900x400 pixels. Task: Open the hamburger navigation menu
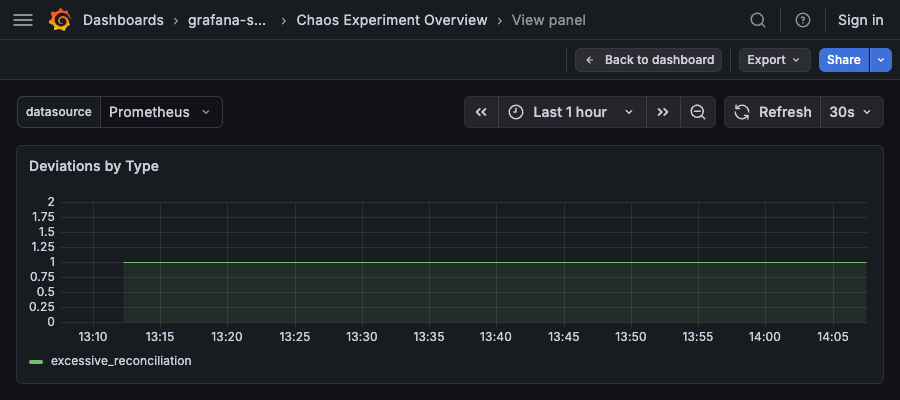[x=24, y=20]
